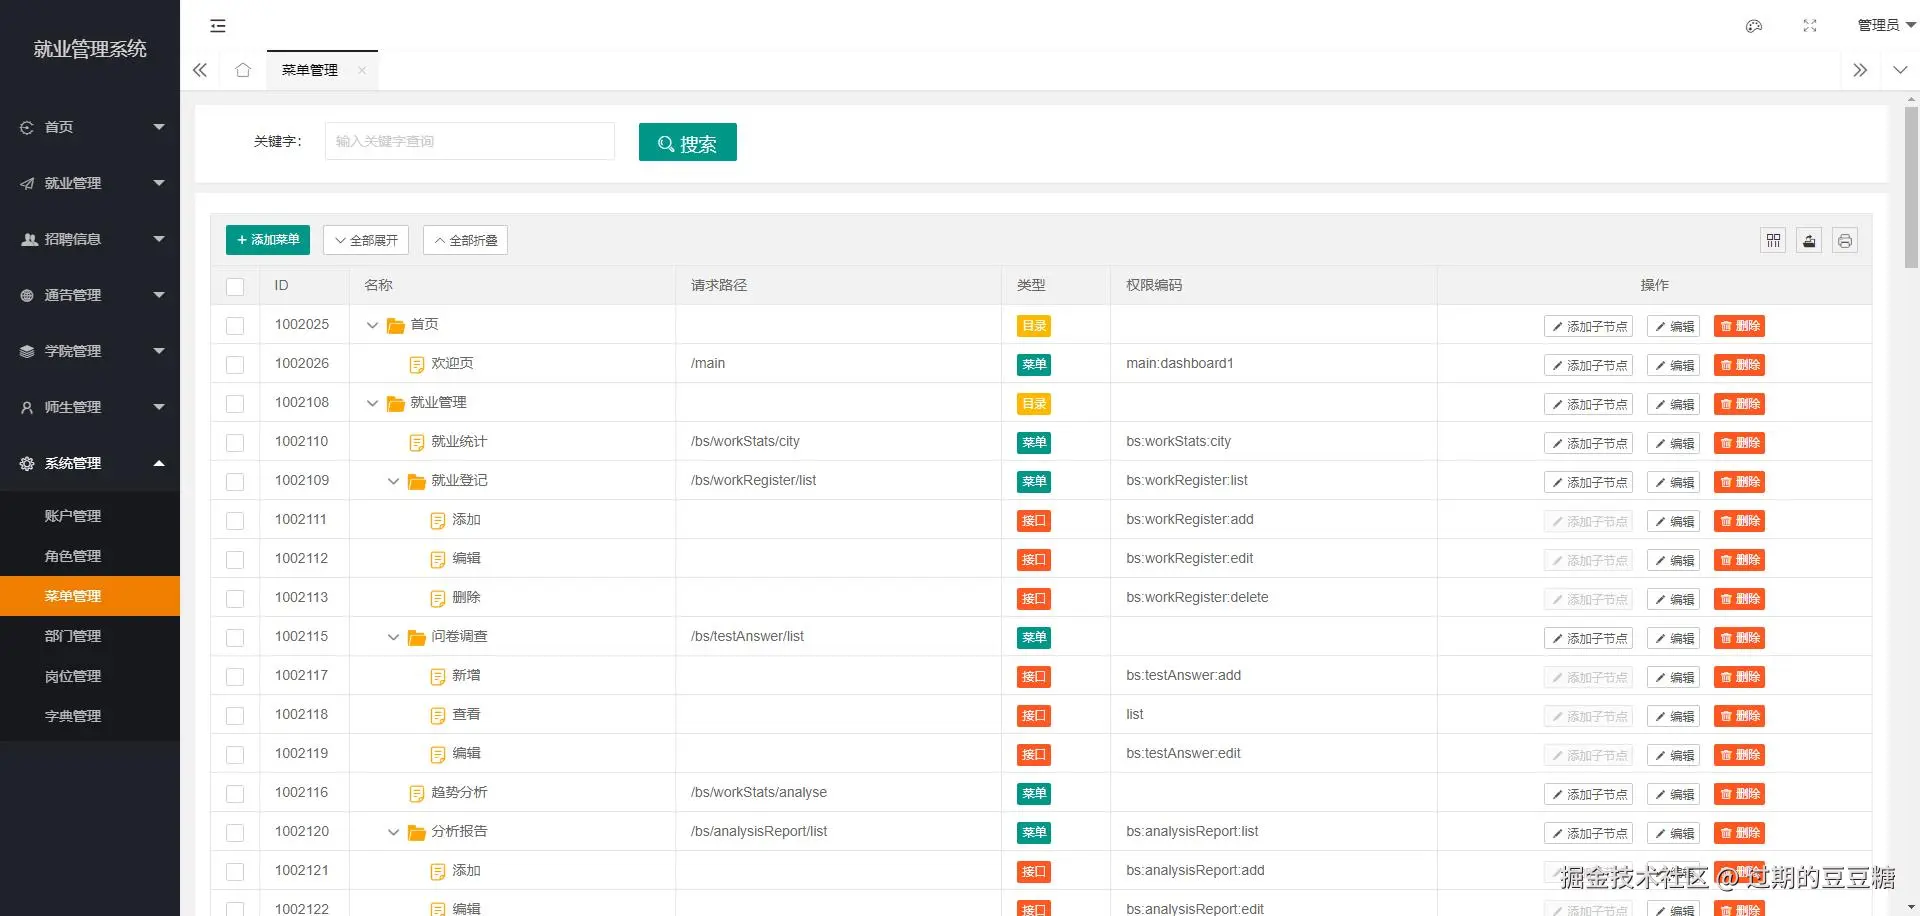1920x916 pixels.
Task: Click the 学院管理 sidebar layers icon
Action: 27,351
